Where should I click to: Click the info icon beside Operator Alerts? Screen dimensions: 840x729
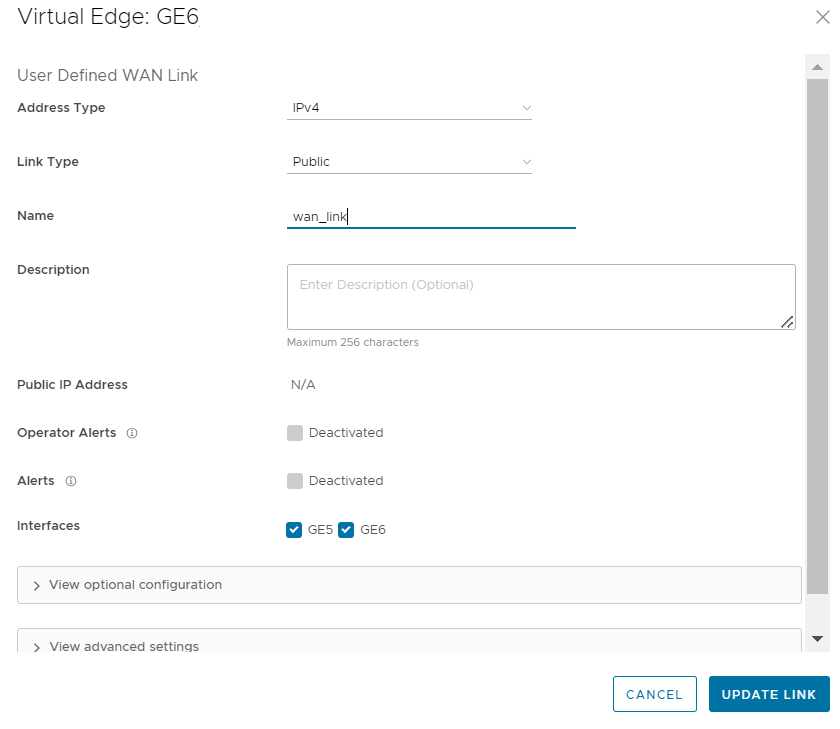(132, 433)
